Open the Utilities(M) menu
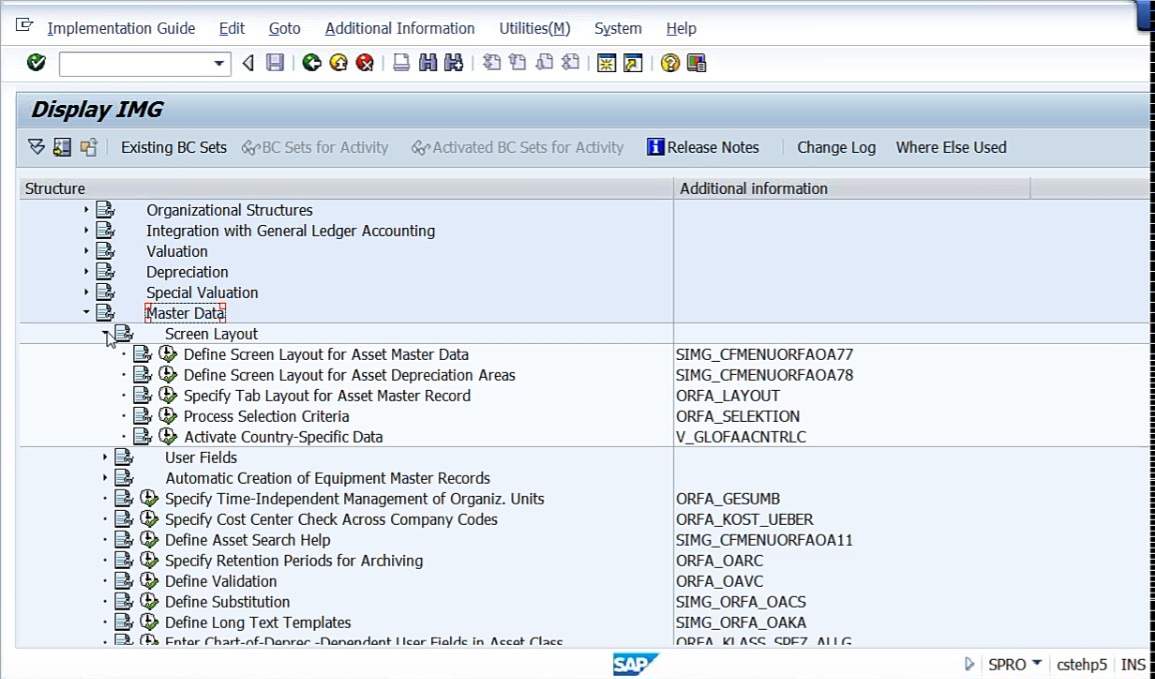The width and height of the screenshot is (1155, 679). [x=535, y=29]
